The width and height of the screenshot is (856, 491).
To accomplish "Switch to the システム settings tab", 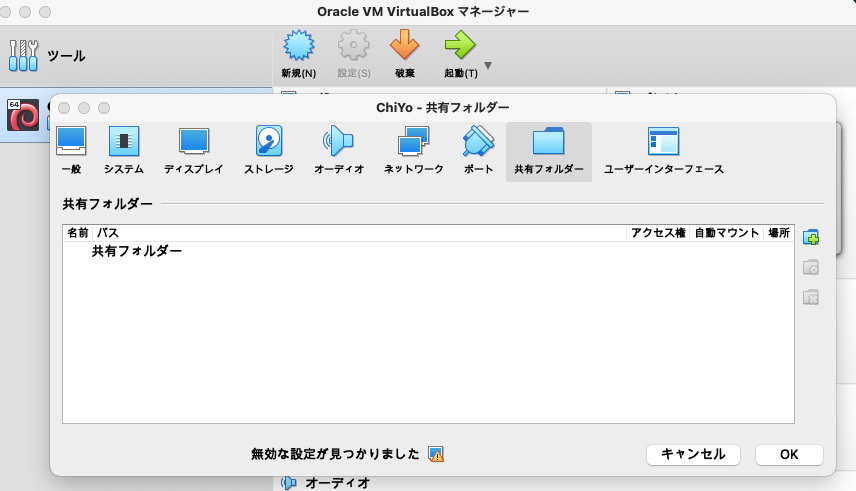I will click(x=124, y=151).
